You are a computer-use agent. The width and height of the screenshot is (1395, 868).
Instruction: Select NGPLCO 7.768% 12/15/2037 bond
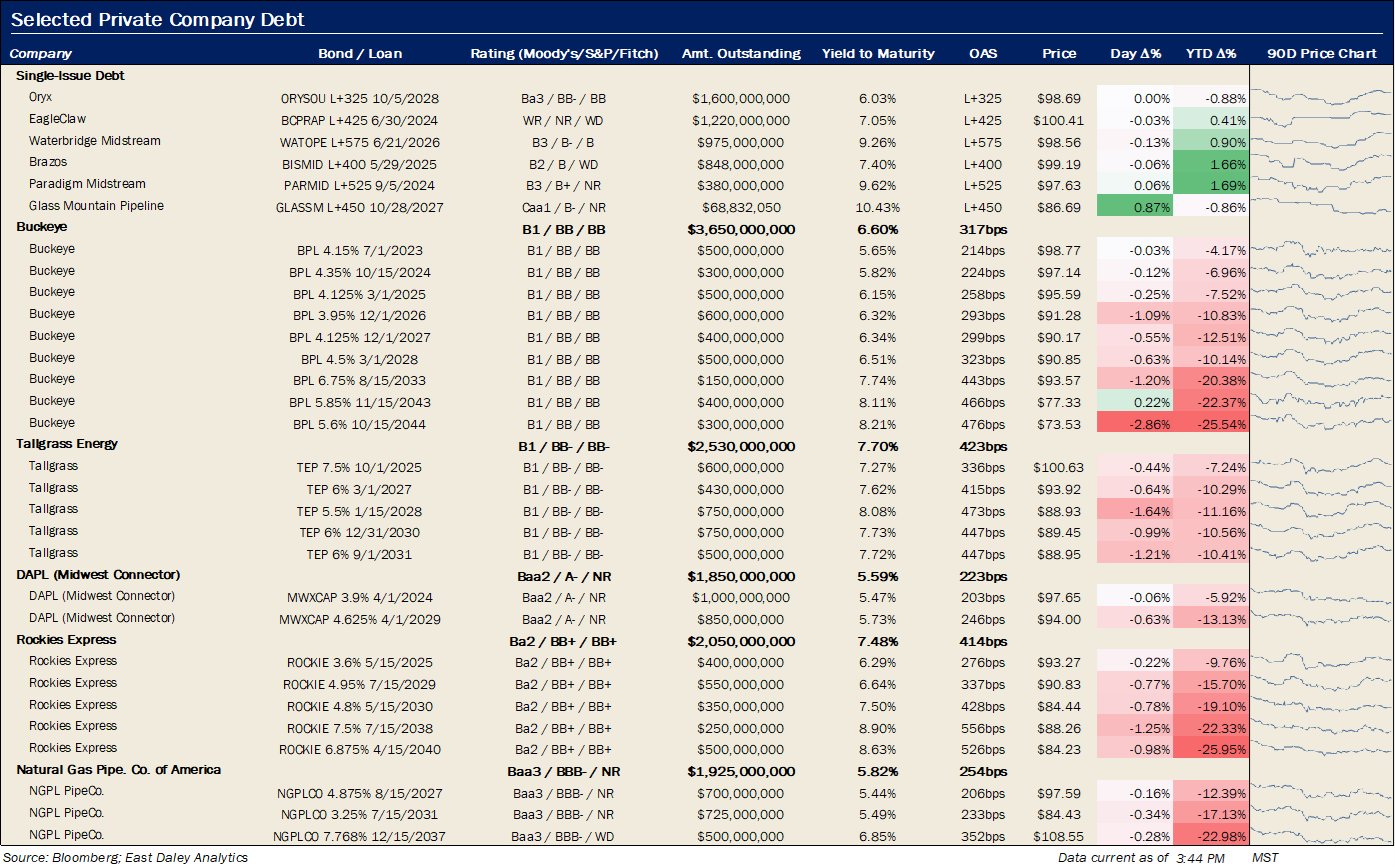(x=360, y=836)
